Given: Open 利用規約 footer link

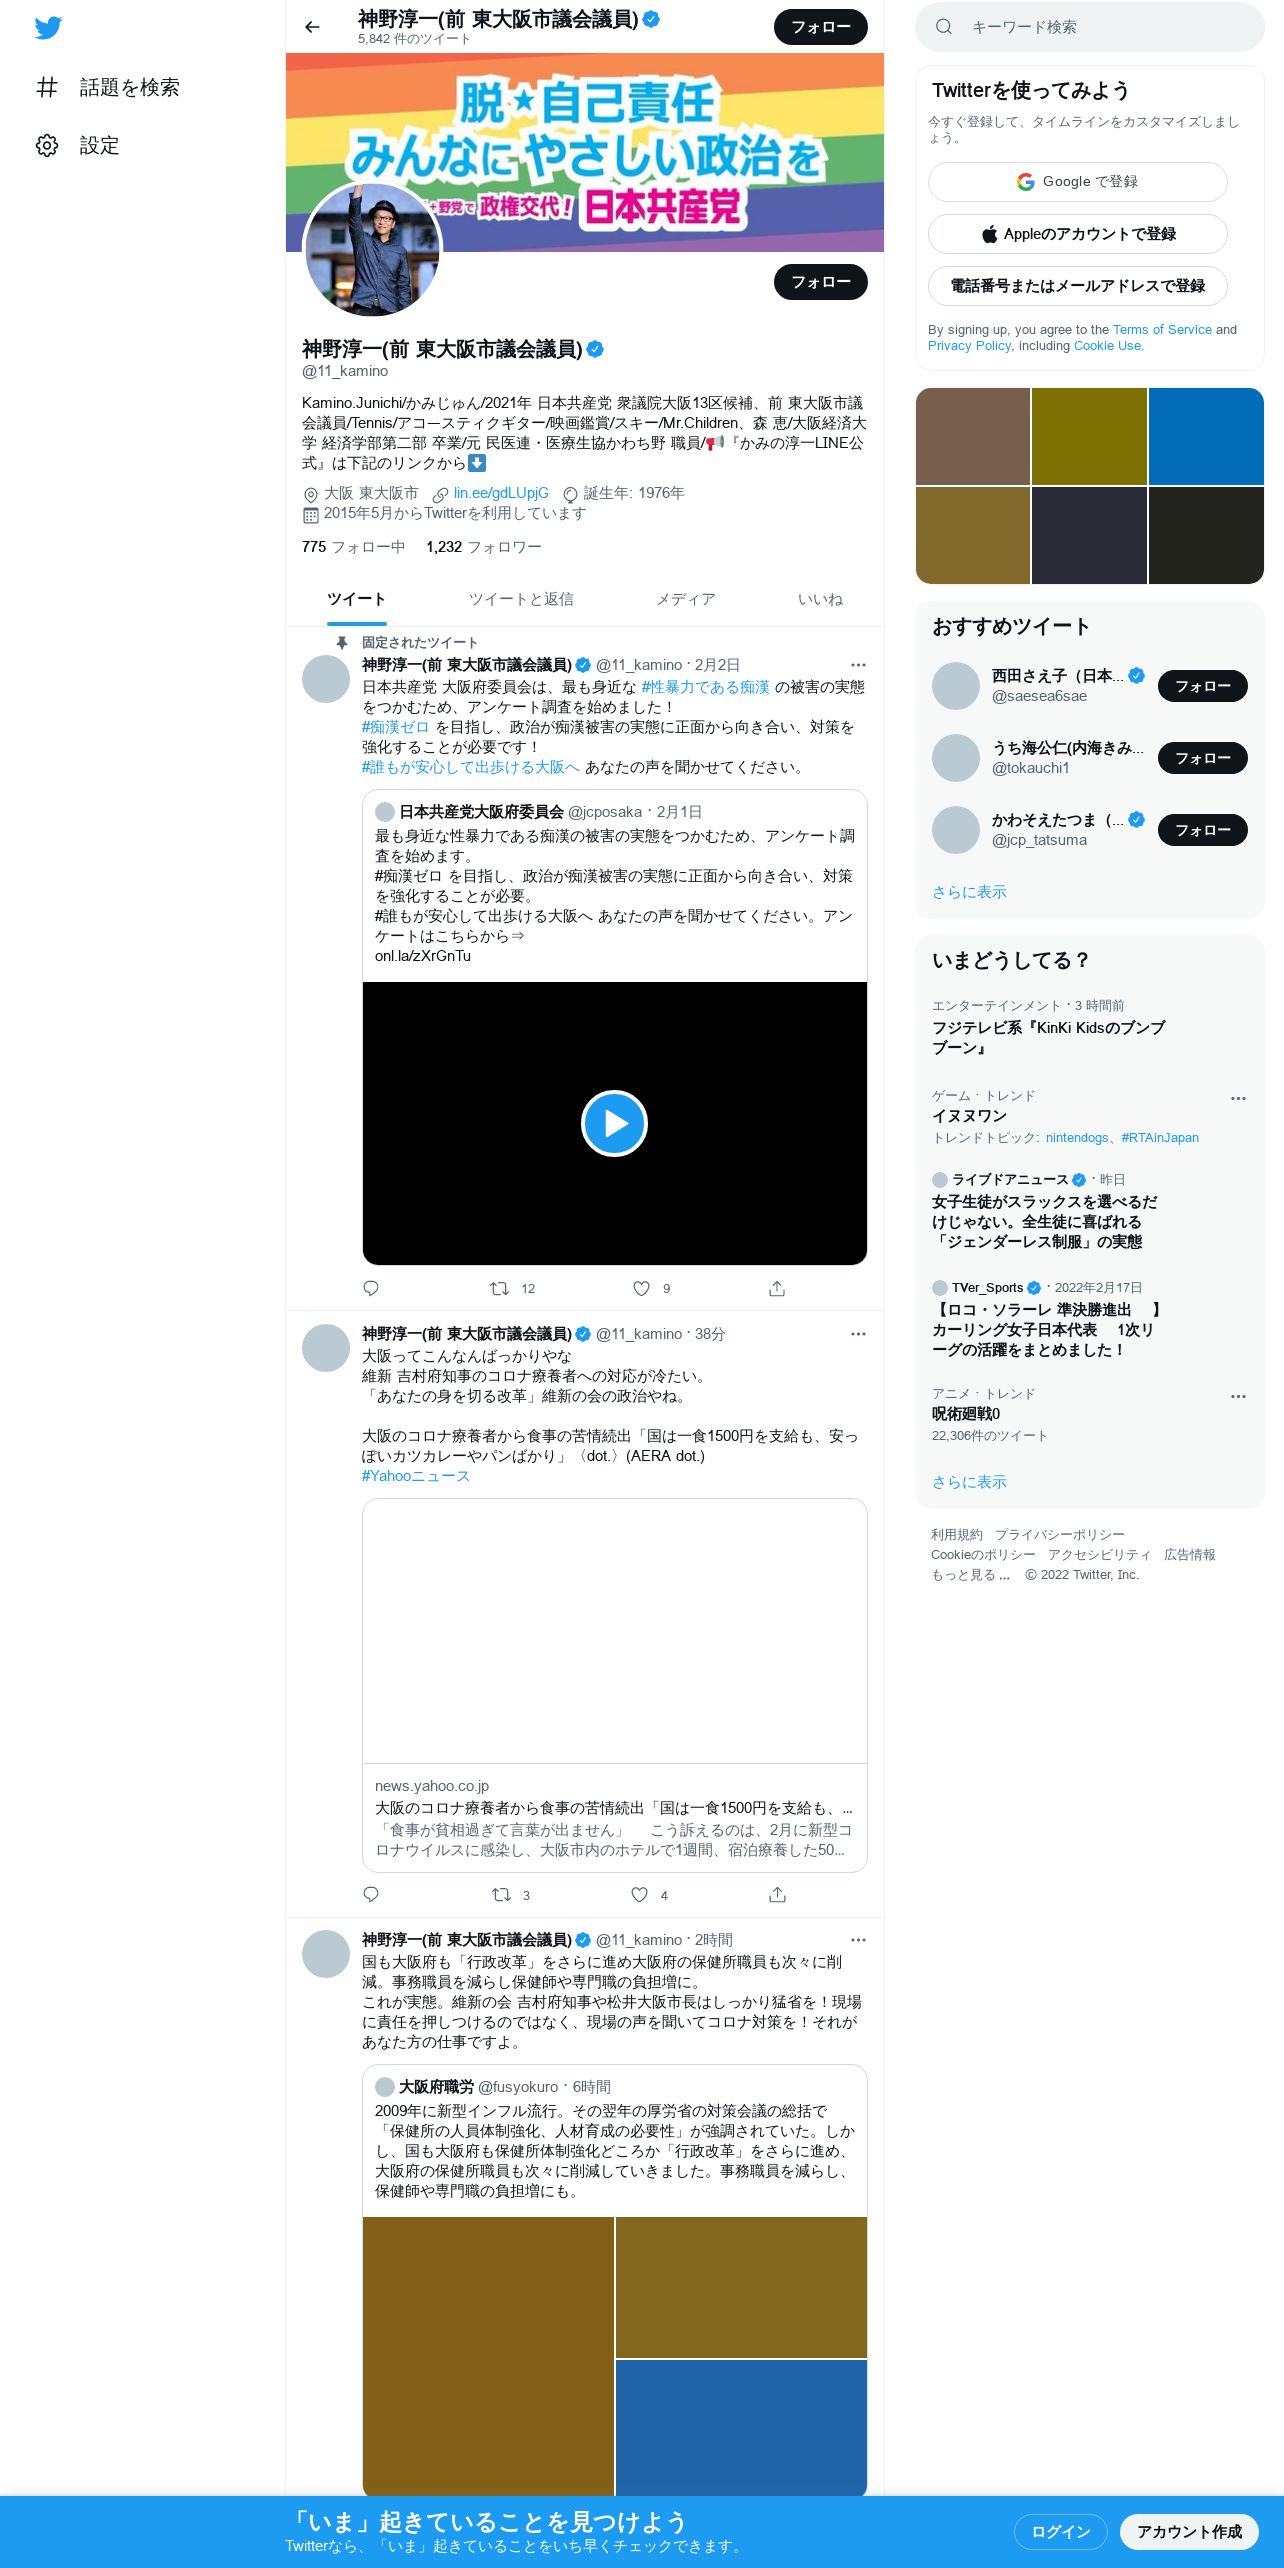Looking at the screenshot, I should pyautogui.click(x=956, y=1535).
